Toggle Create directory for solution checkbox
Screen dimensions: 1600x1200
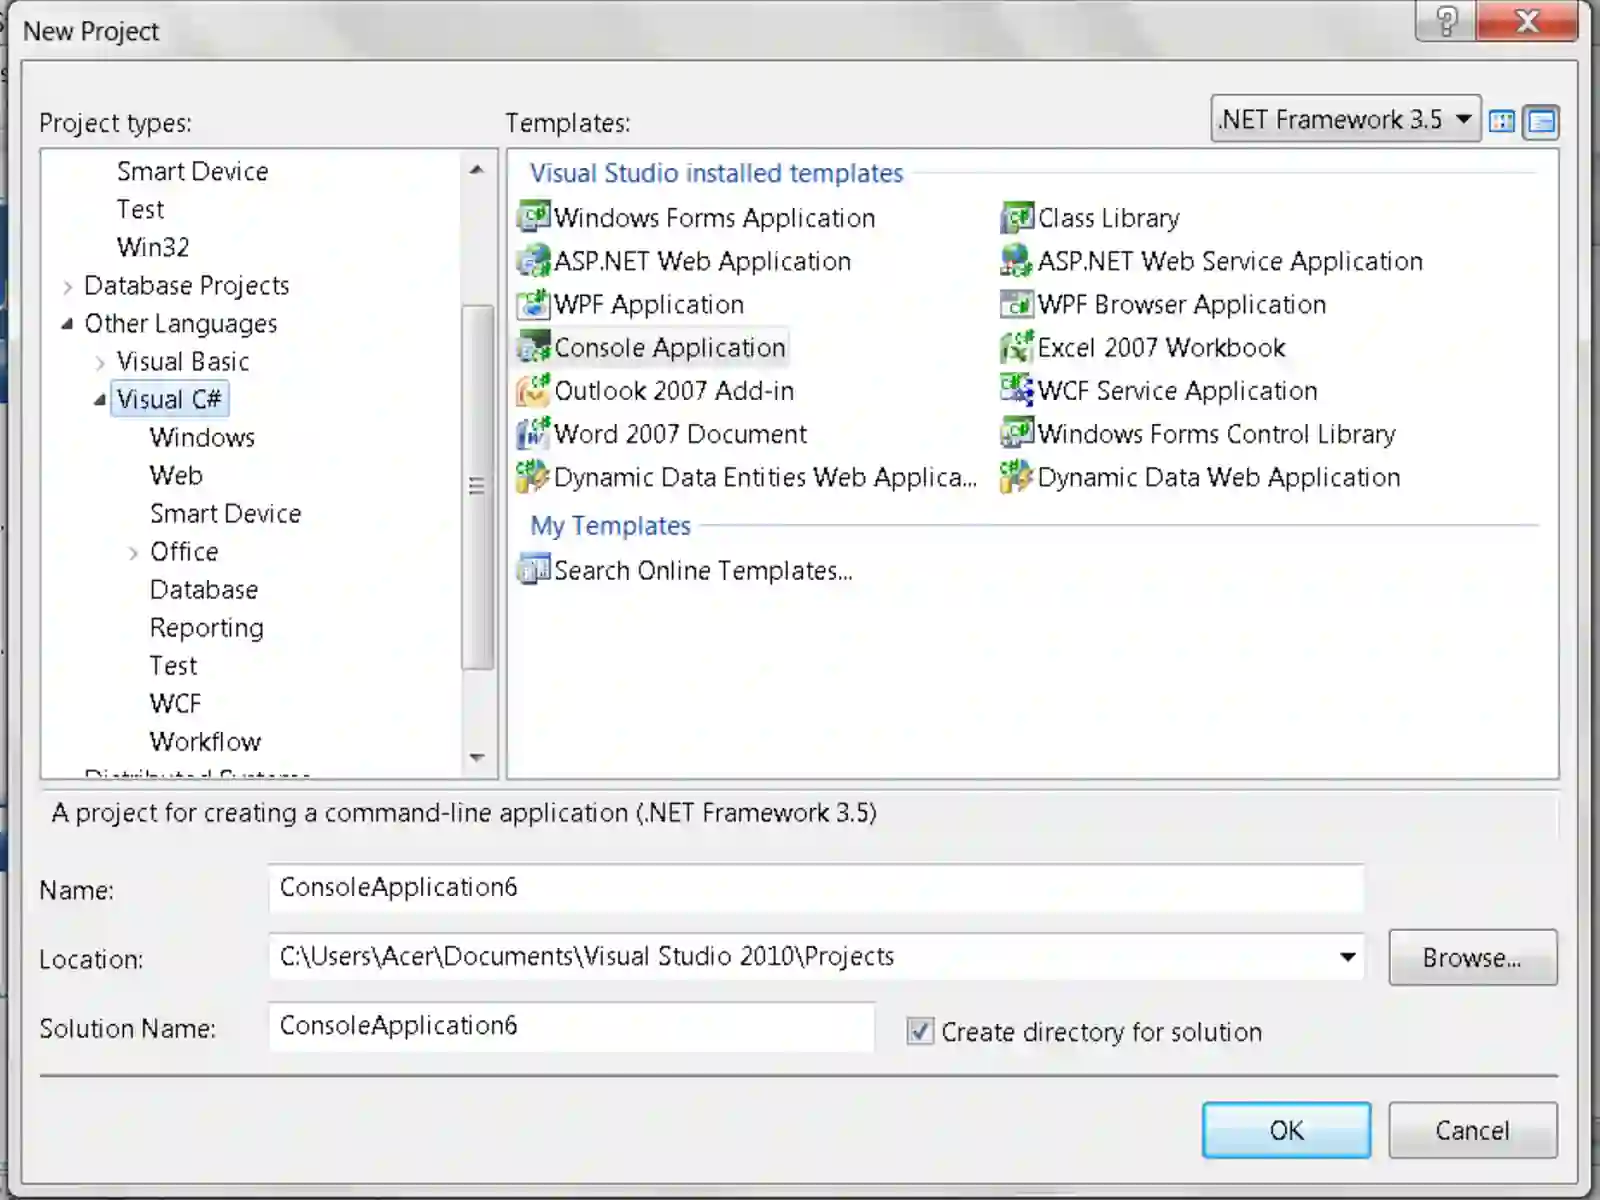point(920,1031)
